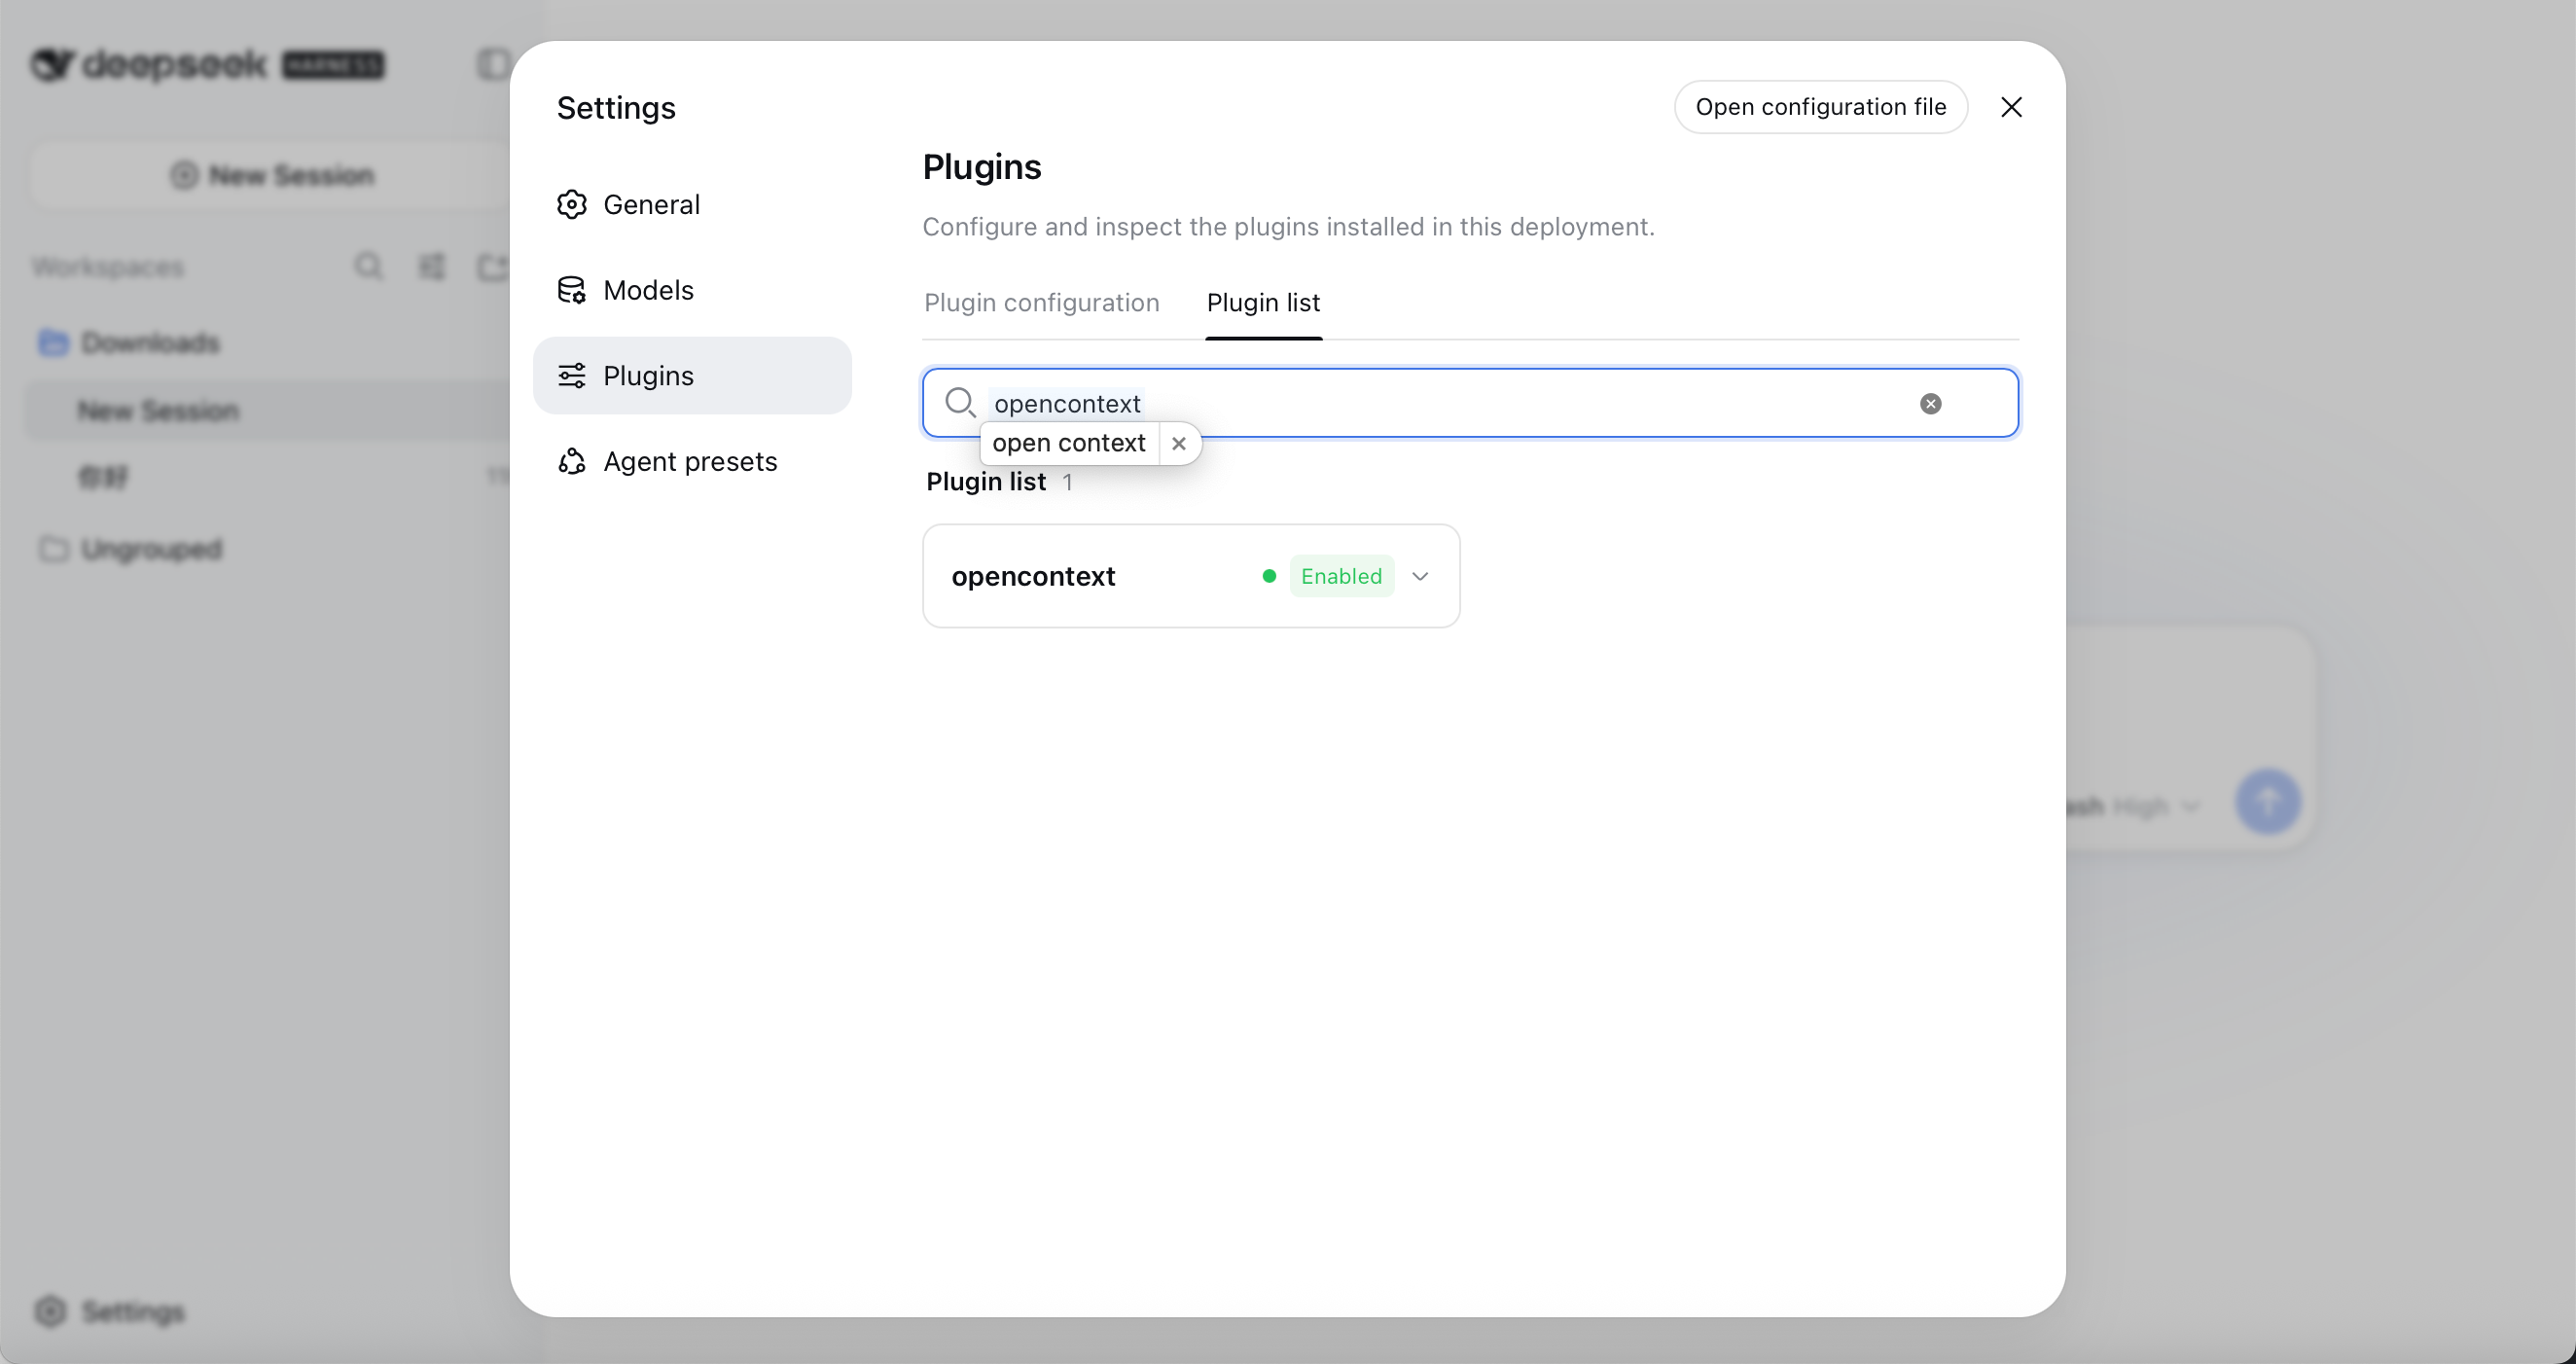
Task: Dismiss the 'open context' suggestion popup
Action: tap(1179, 443)
